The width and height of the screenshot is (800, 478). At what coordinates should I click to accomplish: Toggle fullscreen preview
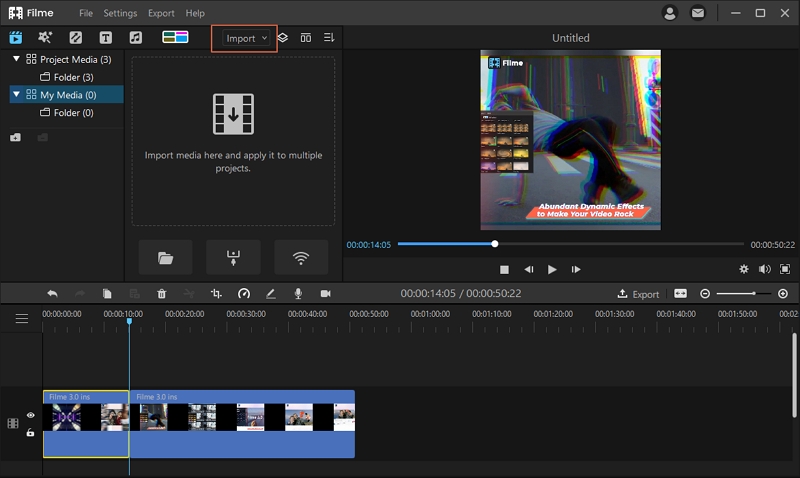click(x=785, y=269)
